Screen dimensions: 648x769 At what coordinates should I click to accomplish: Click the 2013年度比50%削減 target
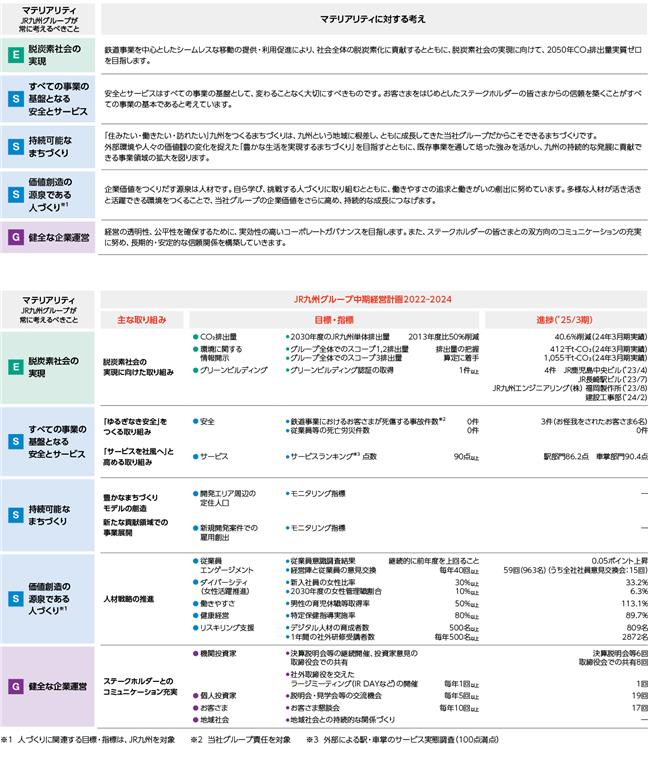pos(443,337)
